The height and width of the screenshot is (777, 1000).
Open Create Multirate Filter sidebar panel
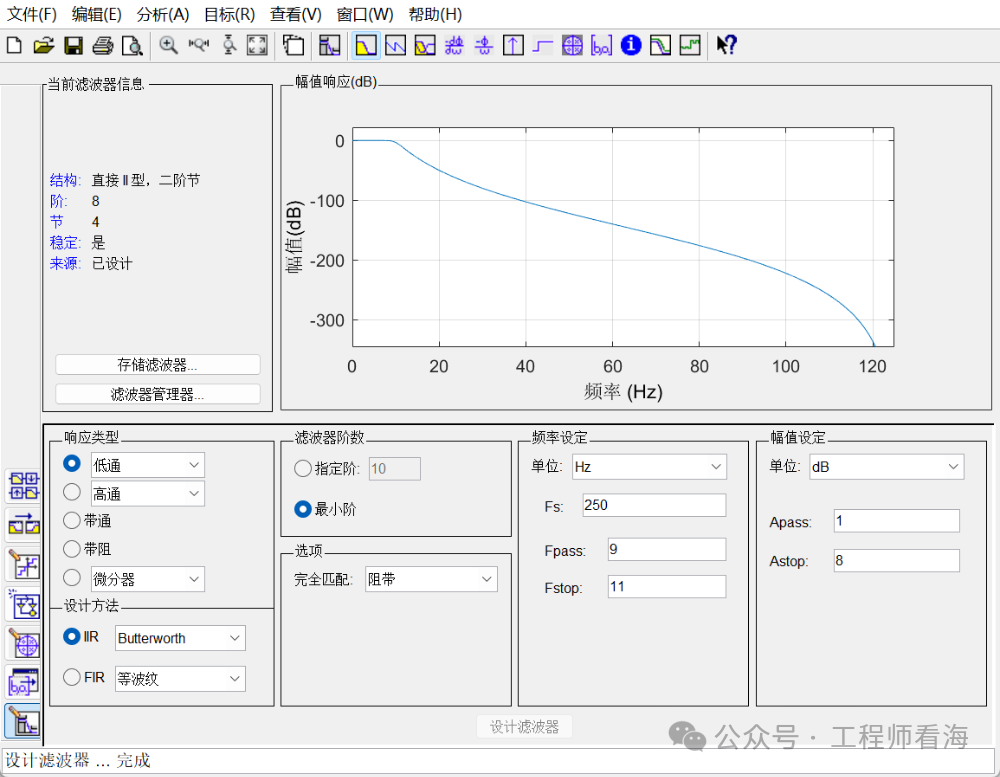pos(24,486)
